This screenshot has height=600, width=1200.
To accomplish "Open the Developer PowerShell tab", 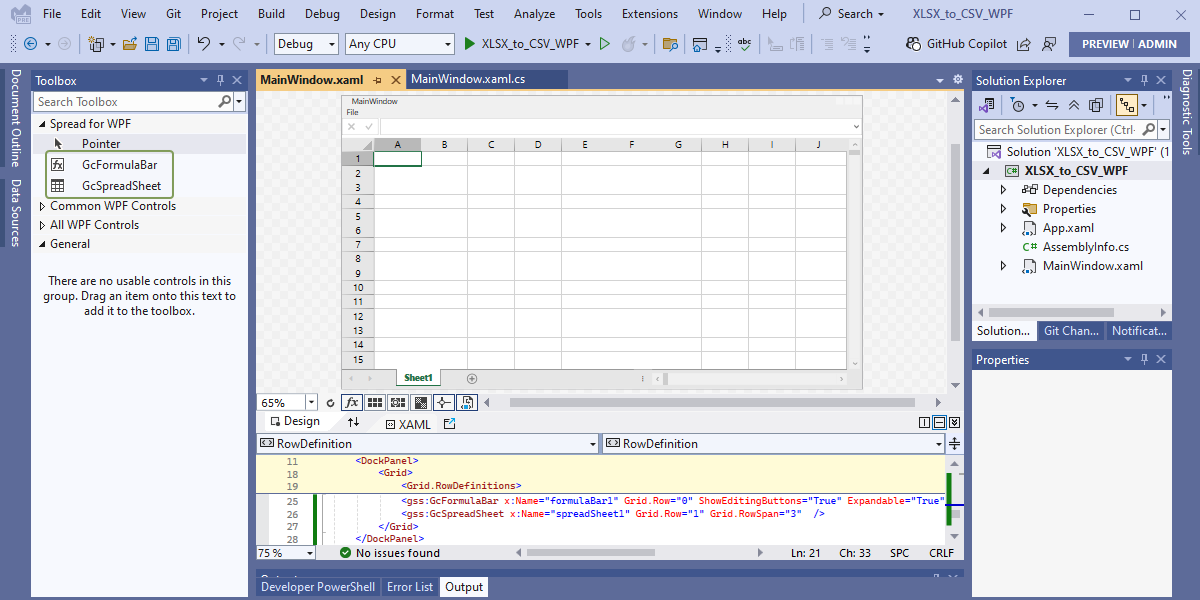I will click(x=318, y=587).
